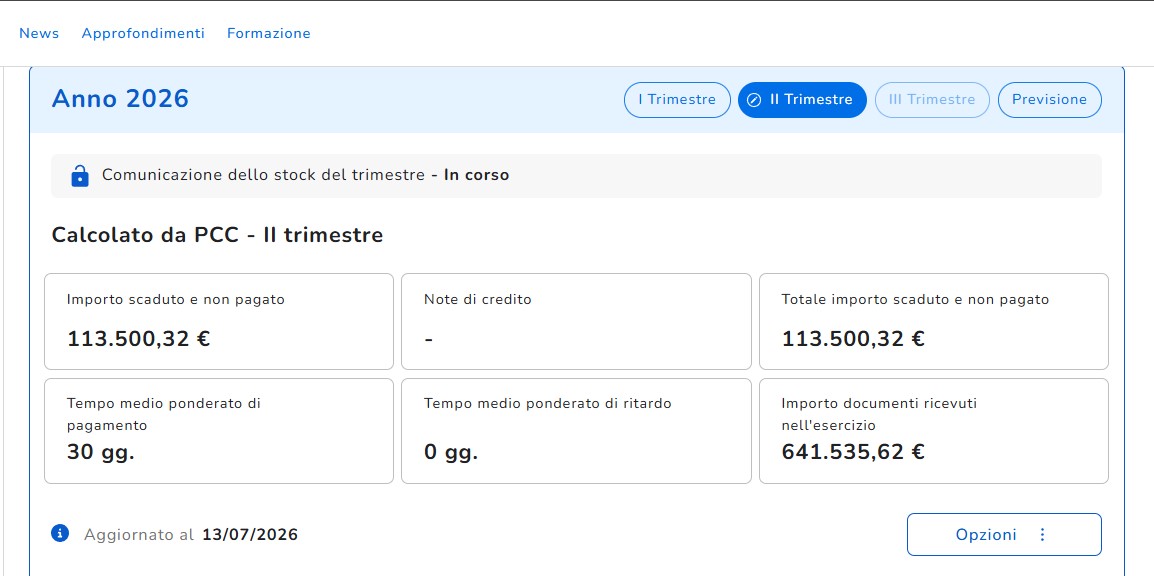
Task: Click the '0 gg.' value
Action: [451, 452]
